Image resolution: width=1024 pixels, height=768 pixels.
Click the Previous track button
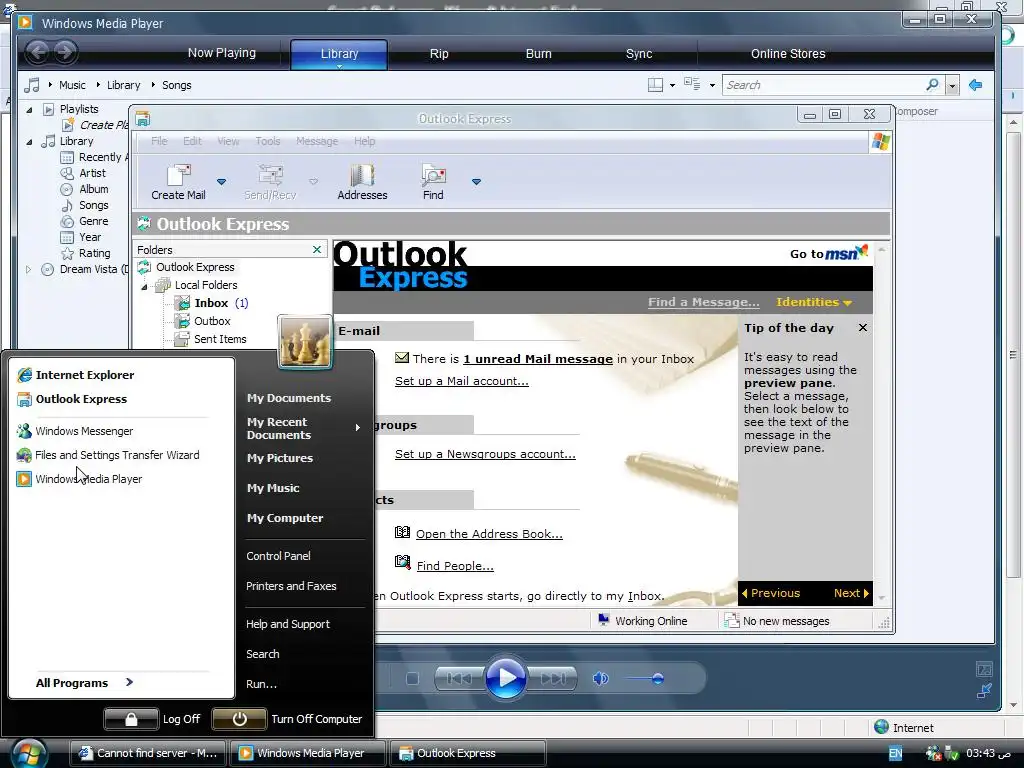[x=460, y=679]
